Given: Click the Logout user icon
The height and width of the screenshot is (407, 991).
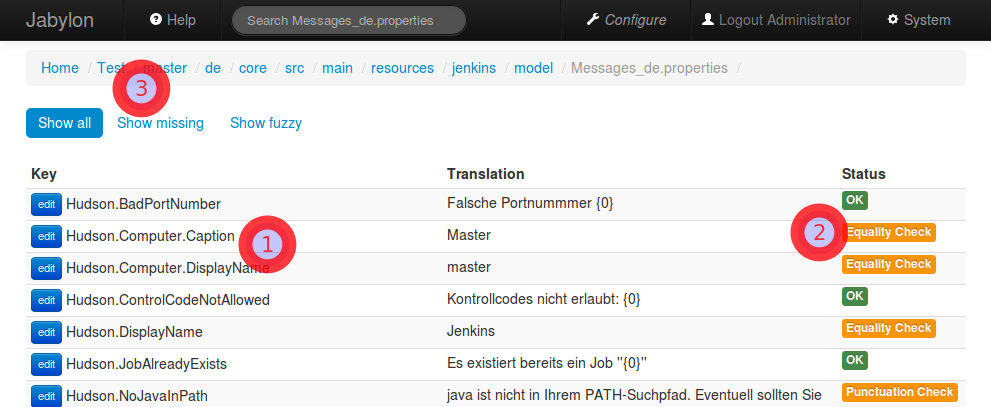Looking at the screenshot, I should (708, 20).
